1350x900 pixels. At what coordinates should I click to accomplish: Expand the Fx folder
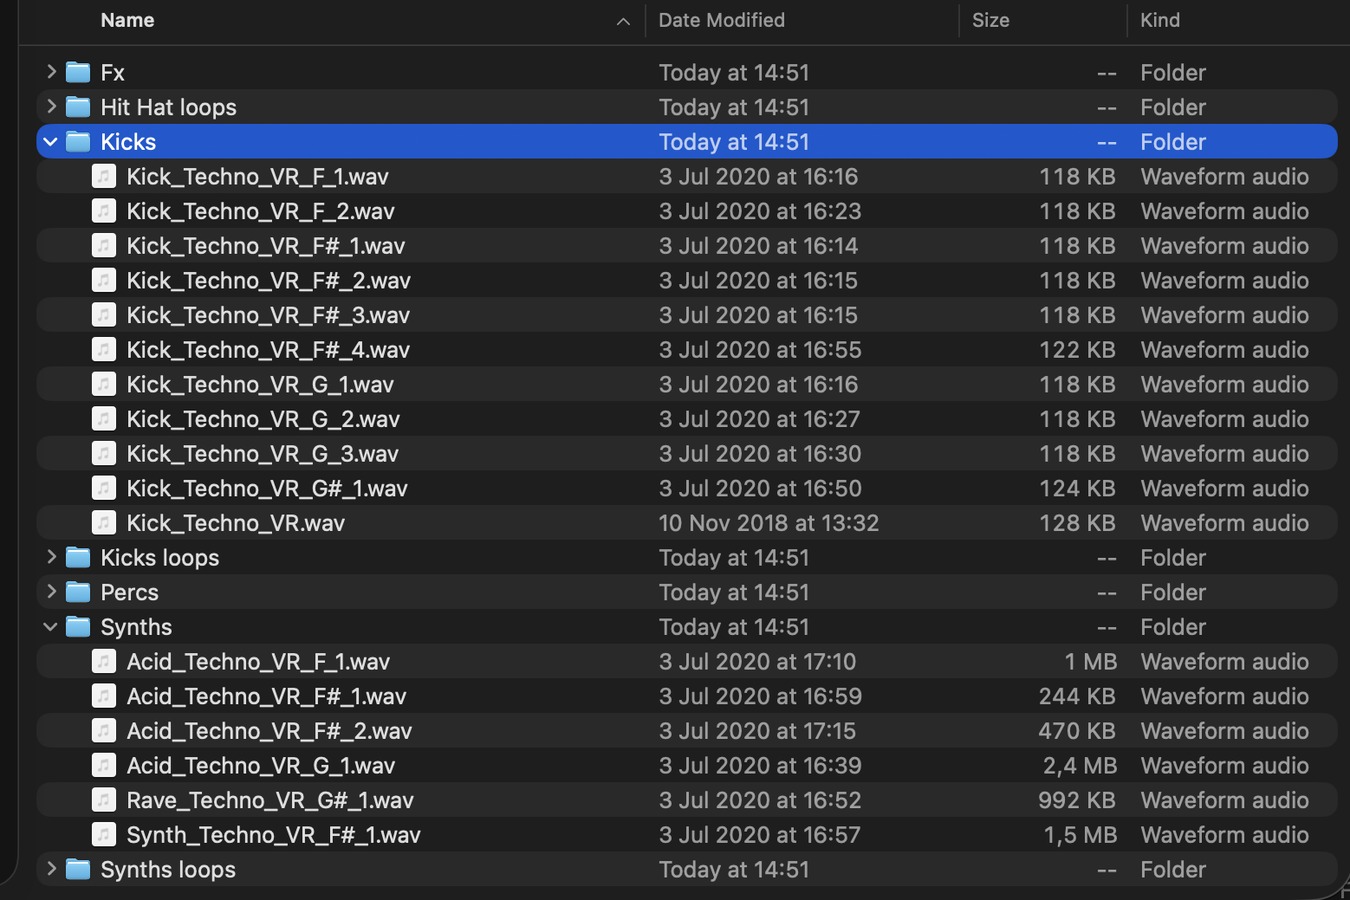pyautogui.click(x=51, y=72)
